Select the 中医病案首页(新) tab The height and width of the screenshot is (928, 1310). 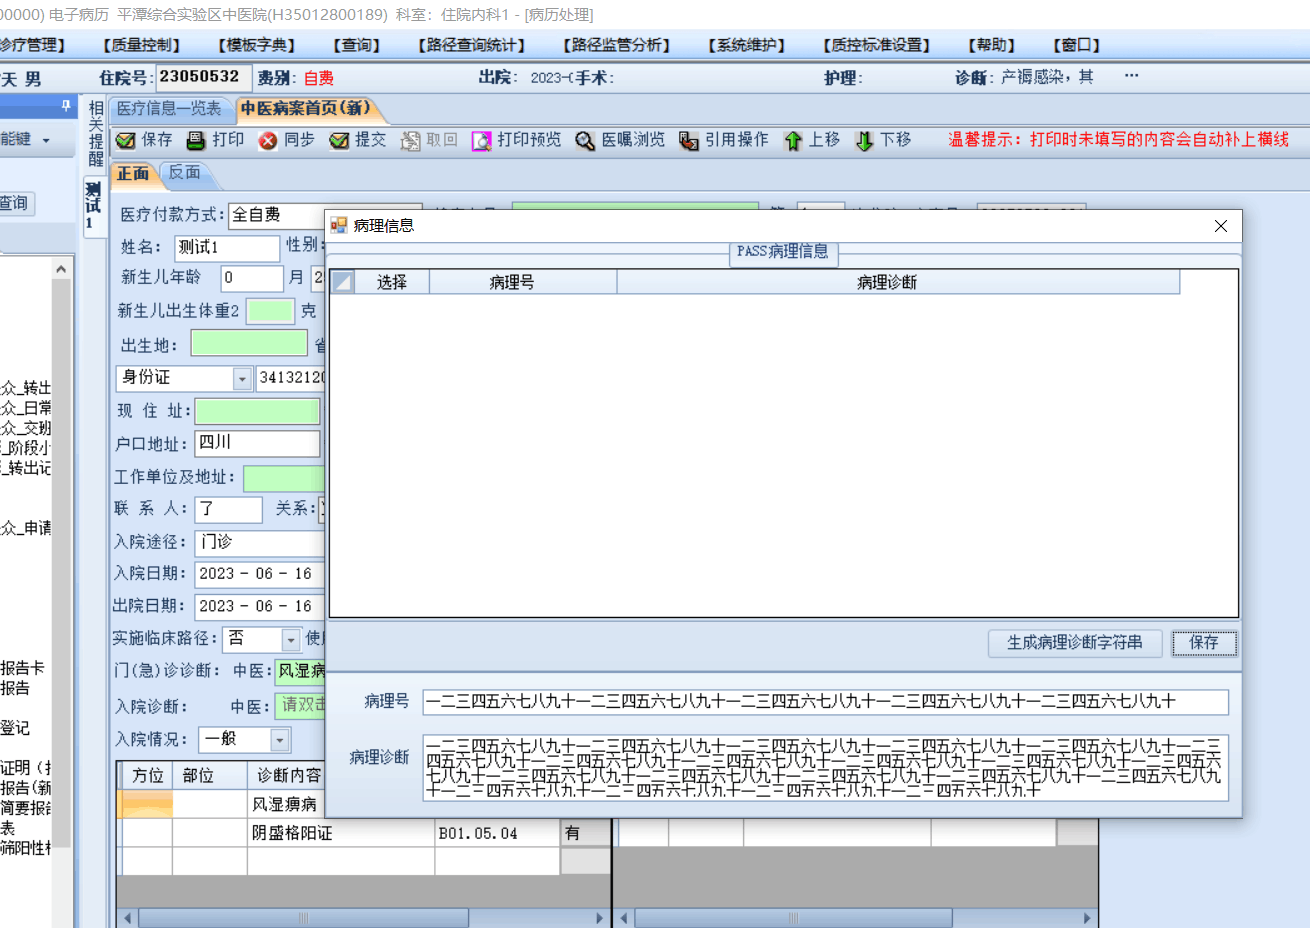[x=306, y=109]
